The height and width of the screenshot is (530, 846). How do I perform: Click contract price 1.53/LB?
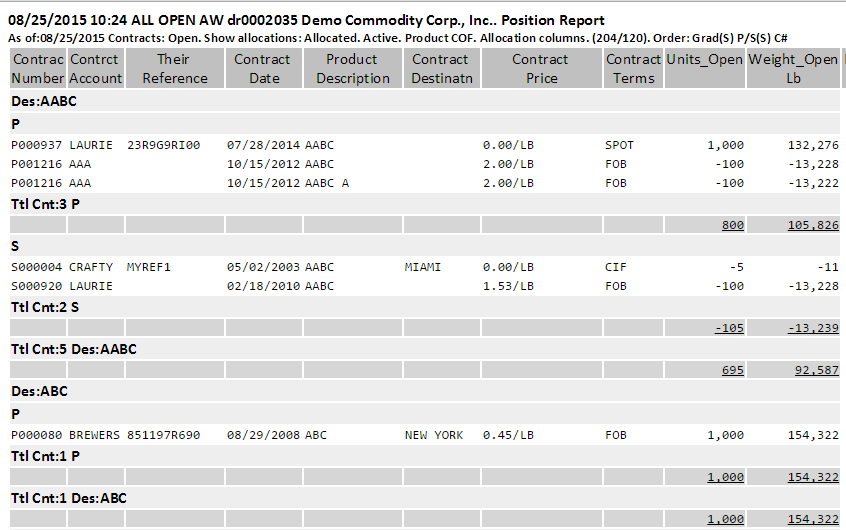coord(508,286)
